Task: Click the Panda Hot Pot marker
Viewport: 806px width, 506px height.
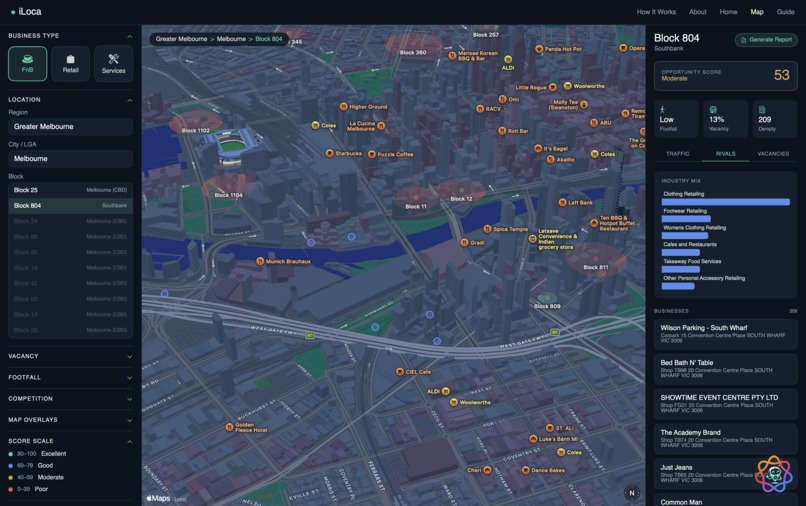Action: click(x=539, y=49)
